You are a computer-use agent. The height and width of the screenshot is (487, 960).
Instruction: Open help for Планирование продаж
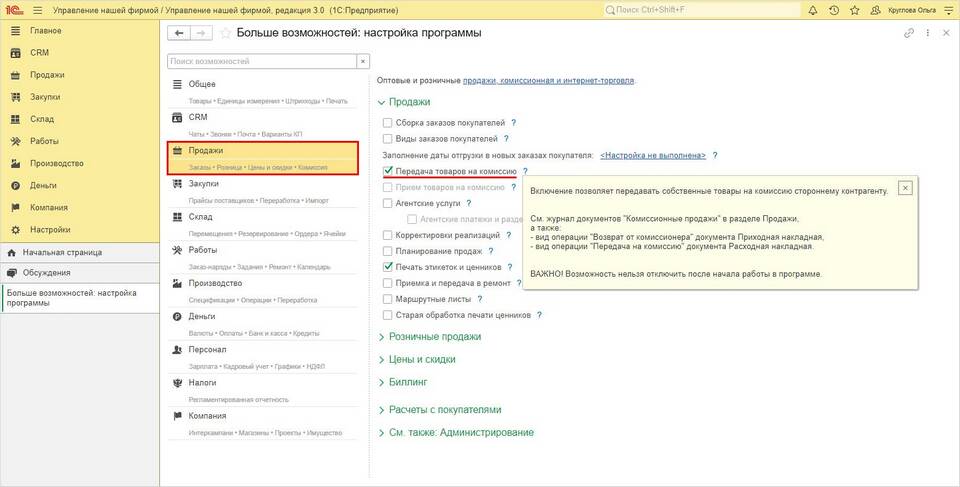(x=491, y=251)
